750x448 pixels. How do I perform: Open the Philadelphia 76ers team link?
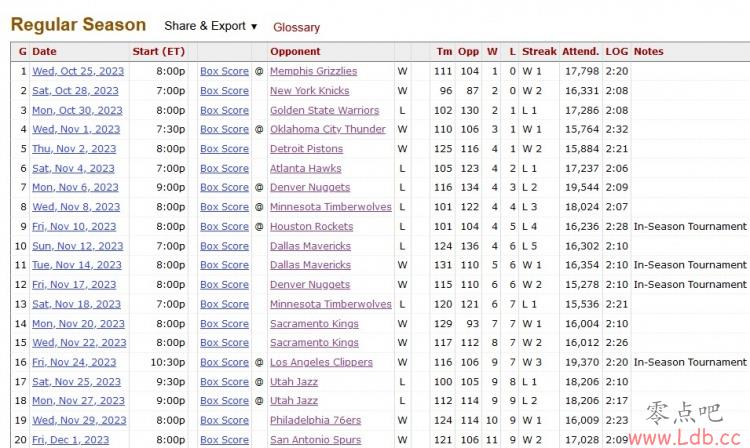click(x=315, y=421)
